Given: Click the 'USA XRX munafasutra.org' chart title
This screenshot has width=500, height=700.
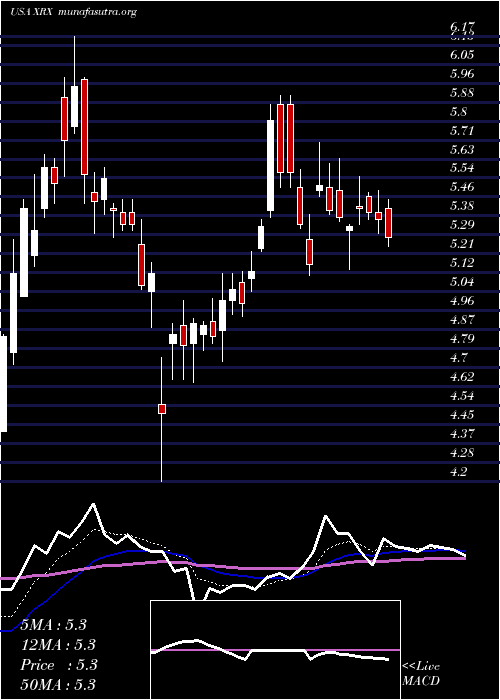Looking at the screenshot, I should click(x=73, y=12).
